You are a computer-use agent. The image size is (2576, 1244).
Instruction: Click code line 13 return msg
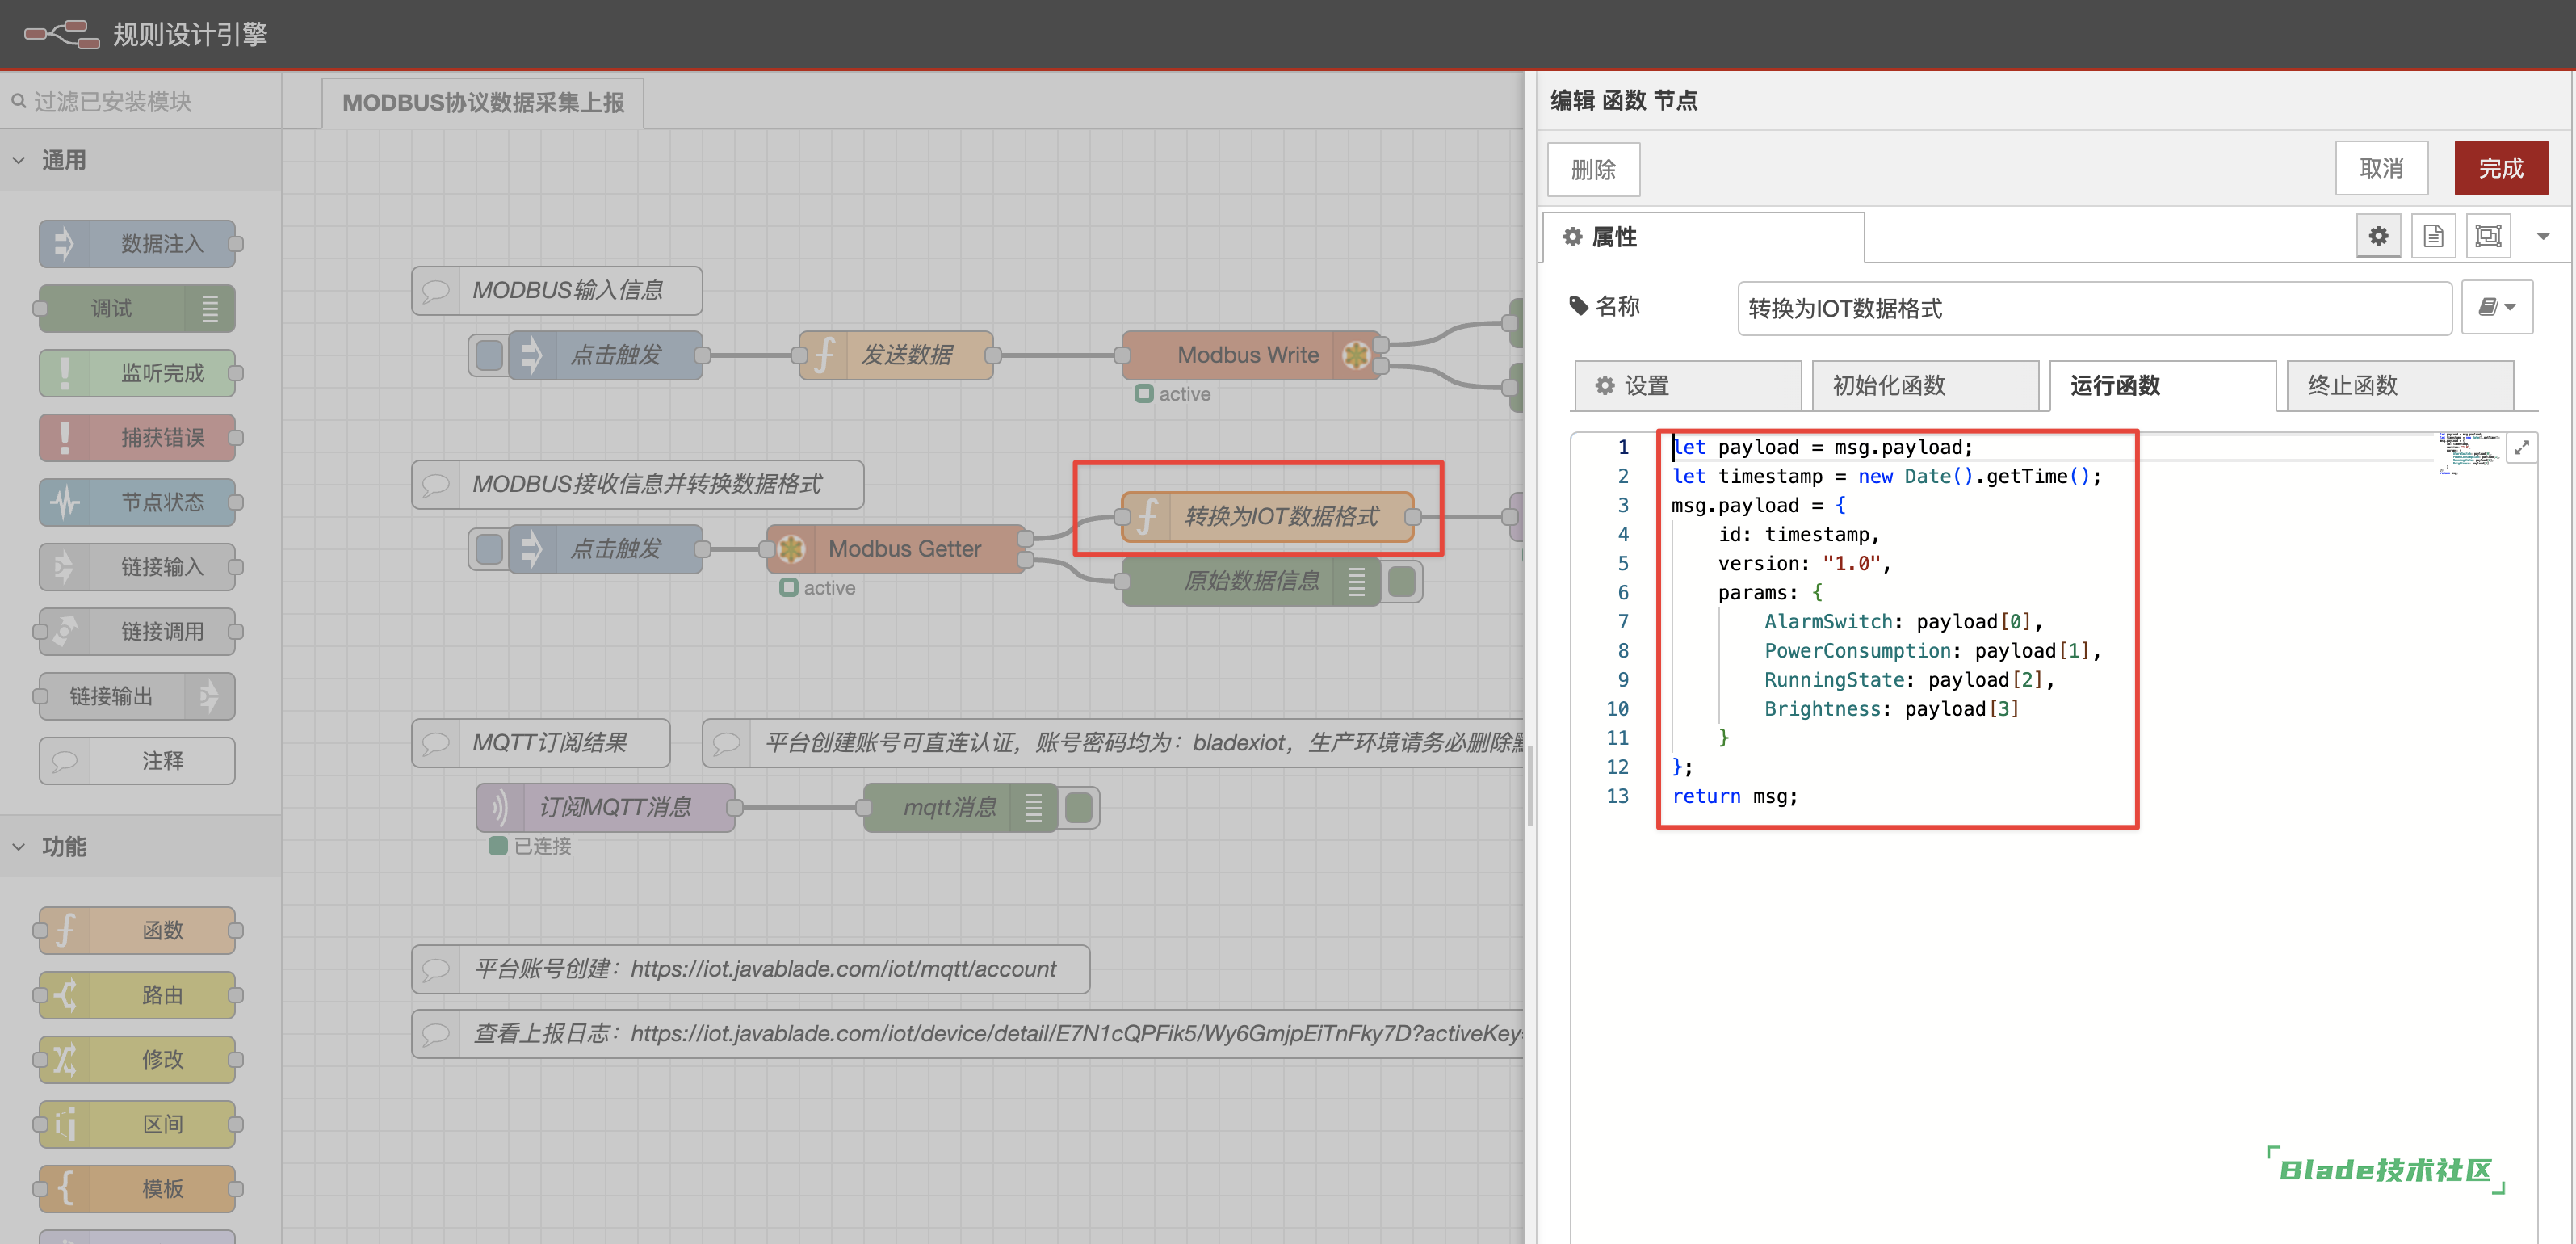(x=1735, y=796)
